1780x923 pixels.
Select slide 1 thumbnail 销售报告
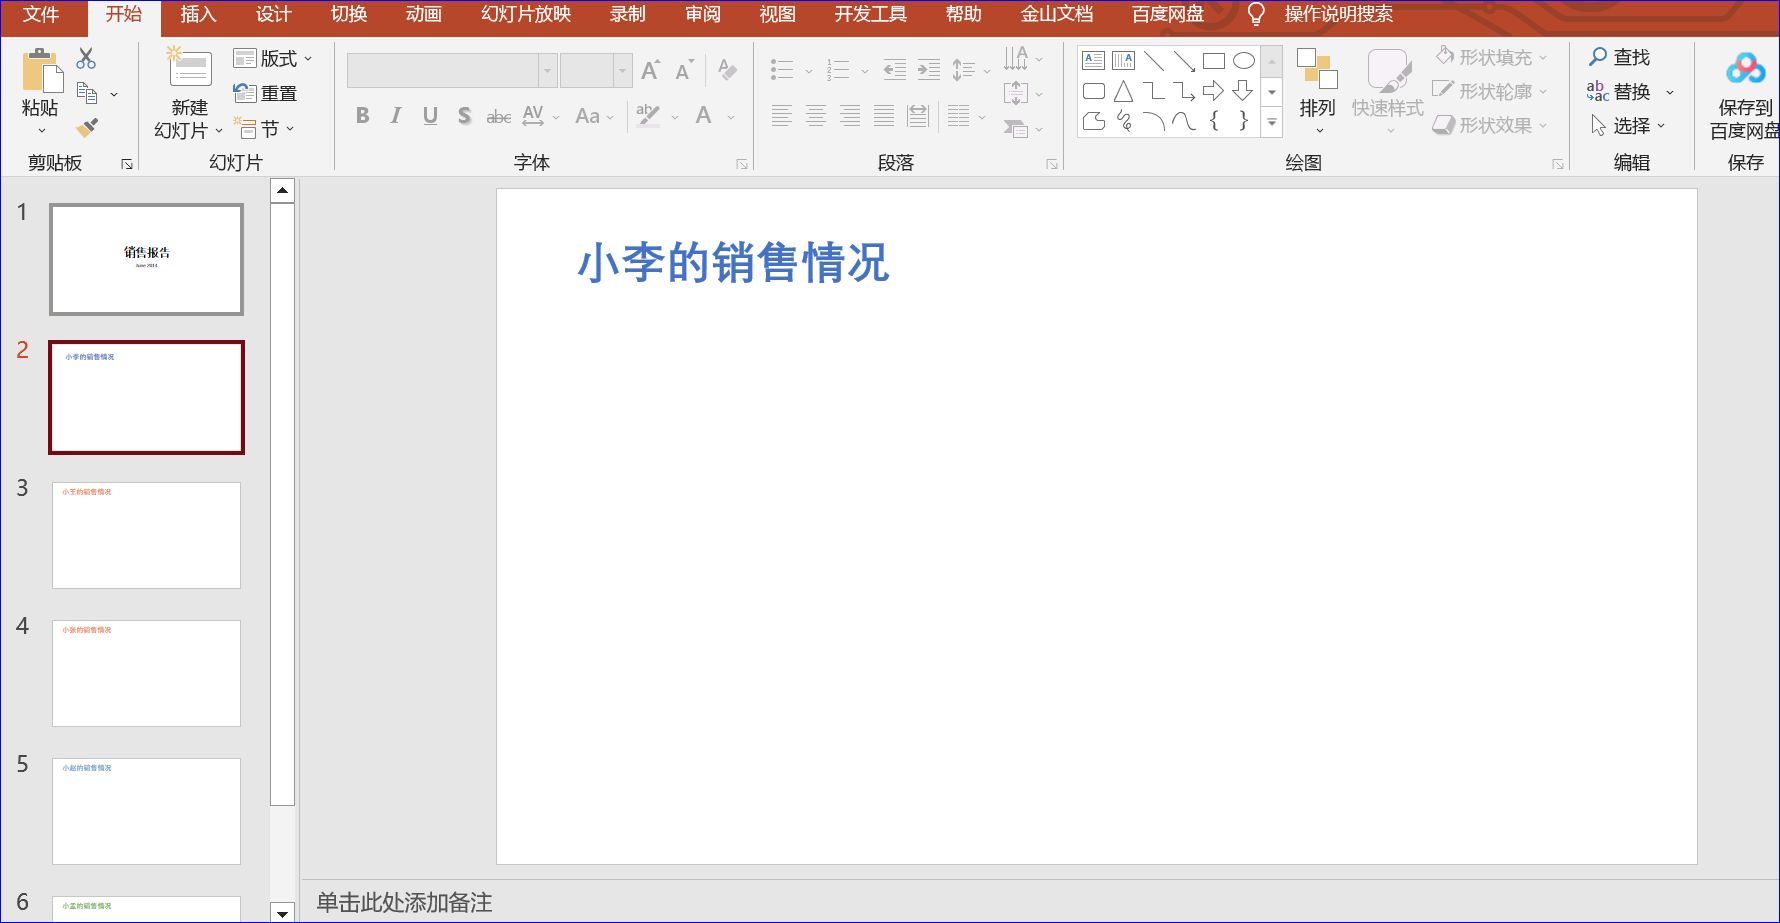pos(147,260)
